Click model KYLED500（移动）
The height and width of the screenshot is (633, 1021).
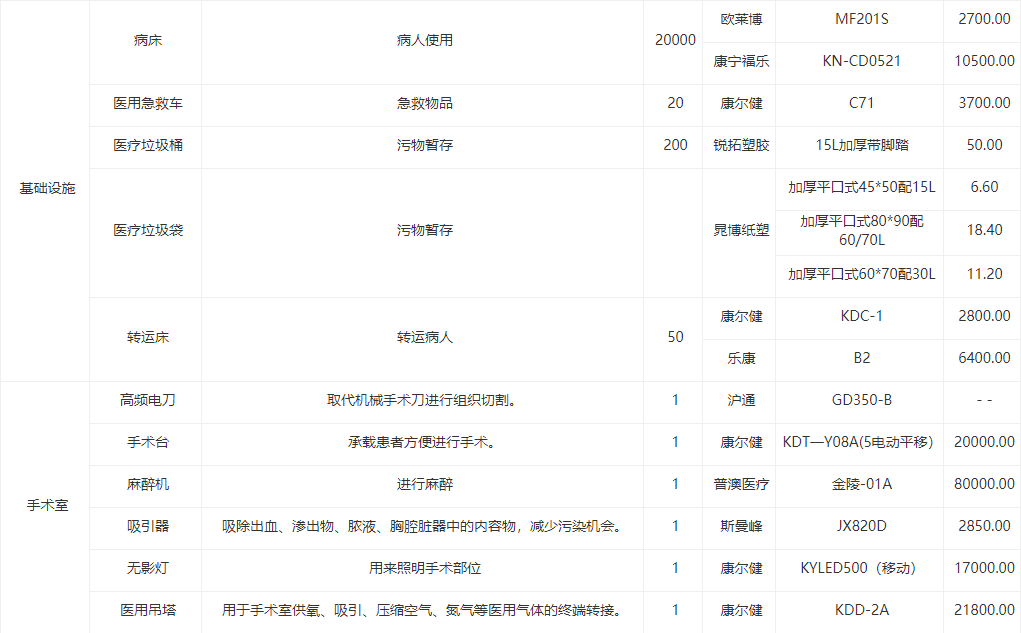click(858, 569)
